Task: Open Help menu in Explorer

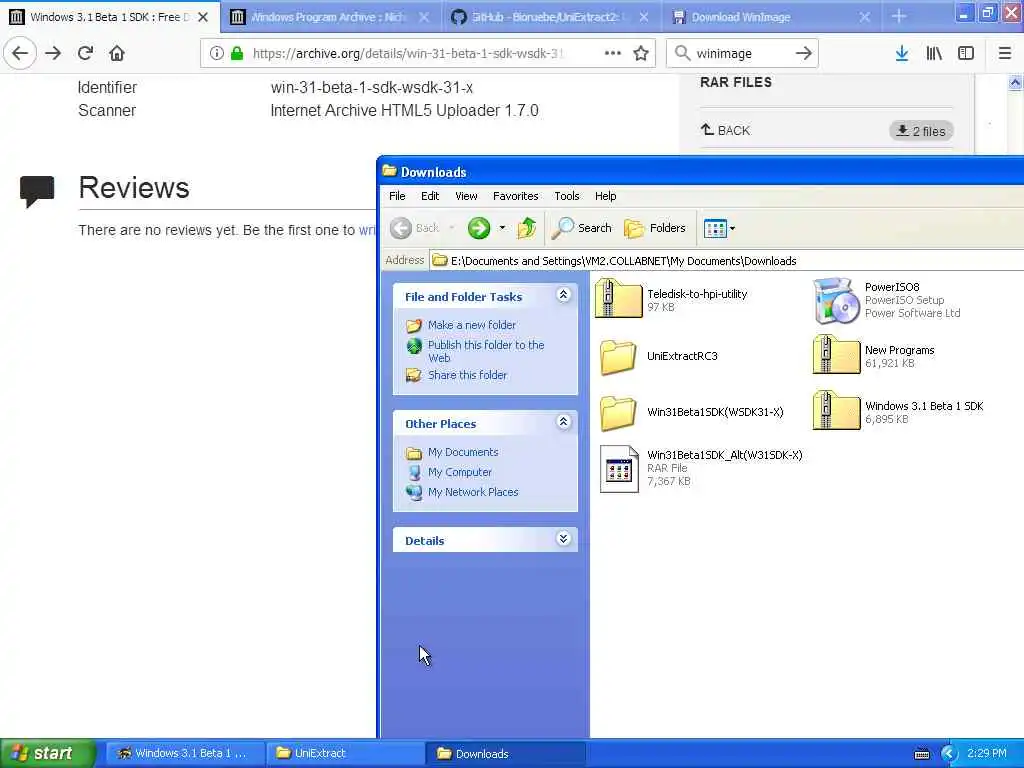Action: point(605,196)
